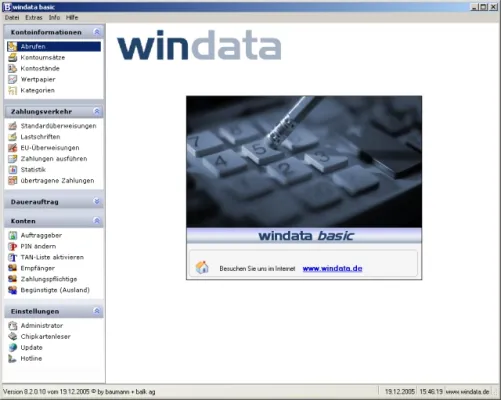
Task: Open the Hilfe menu
Action: point(72,18)
